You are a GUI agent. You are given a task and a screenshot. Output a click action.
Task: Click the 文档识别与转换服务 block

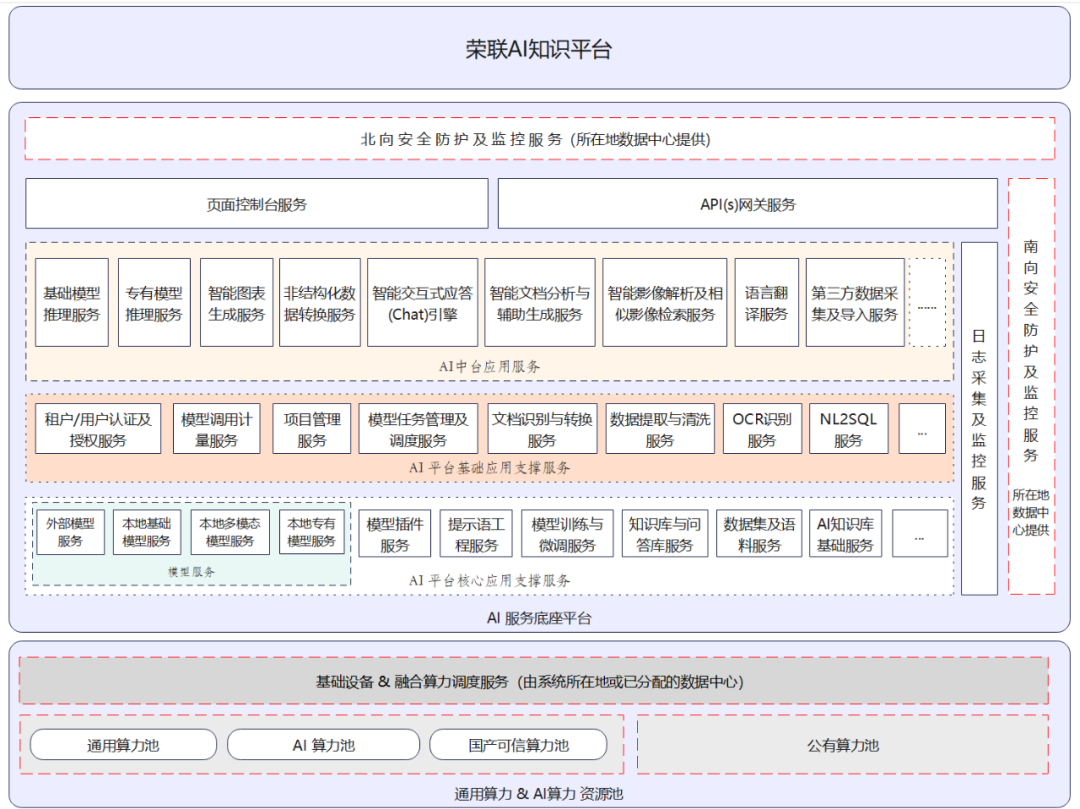542,428
